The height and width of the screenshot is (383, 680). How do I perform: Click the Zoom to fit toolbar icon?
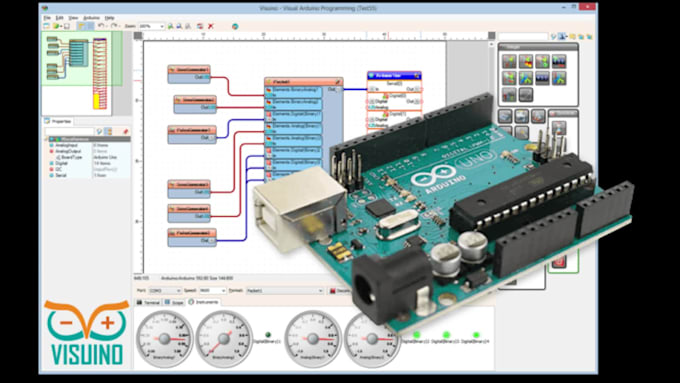tap(188, 26)
